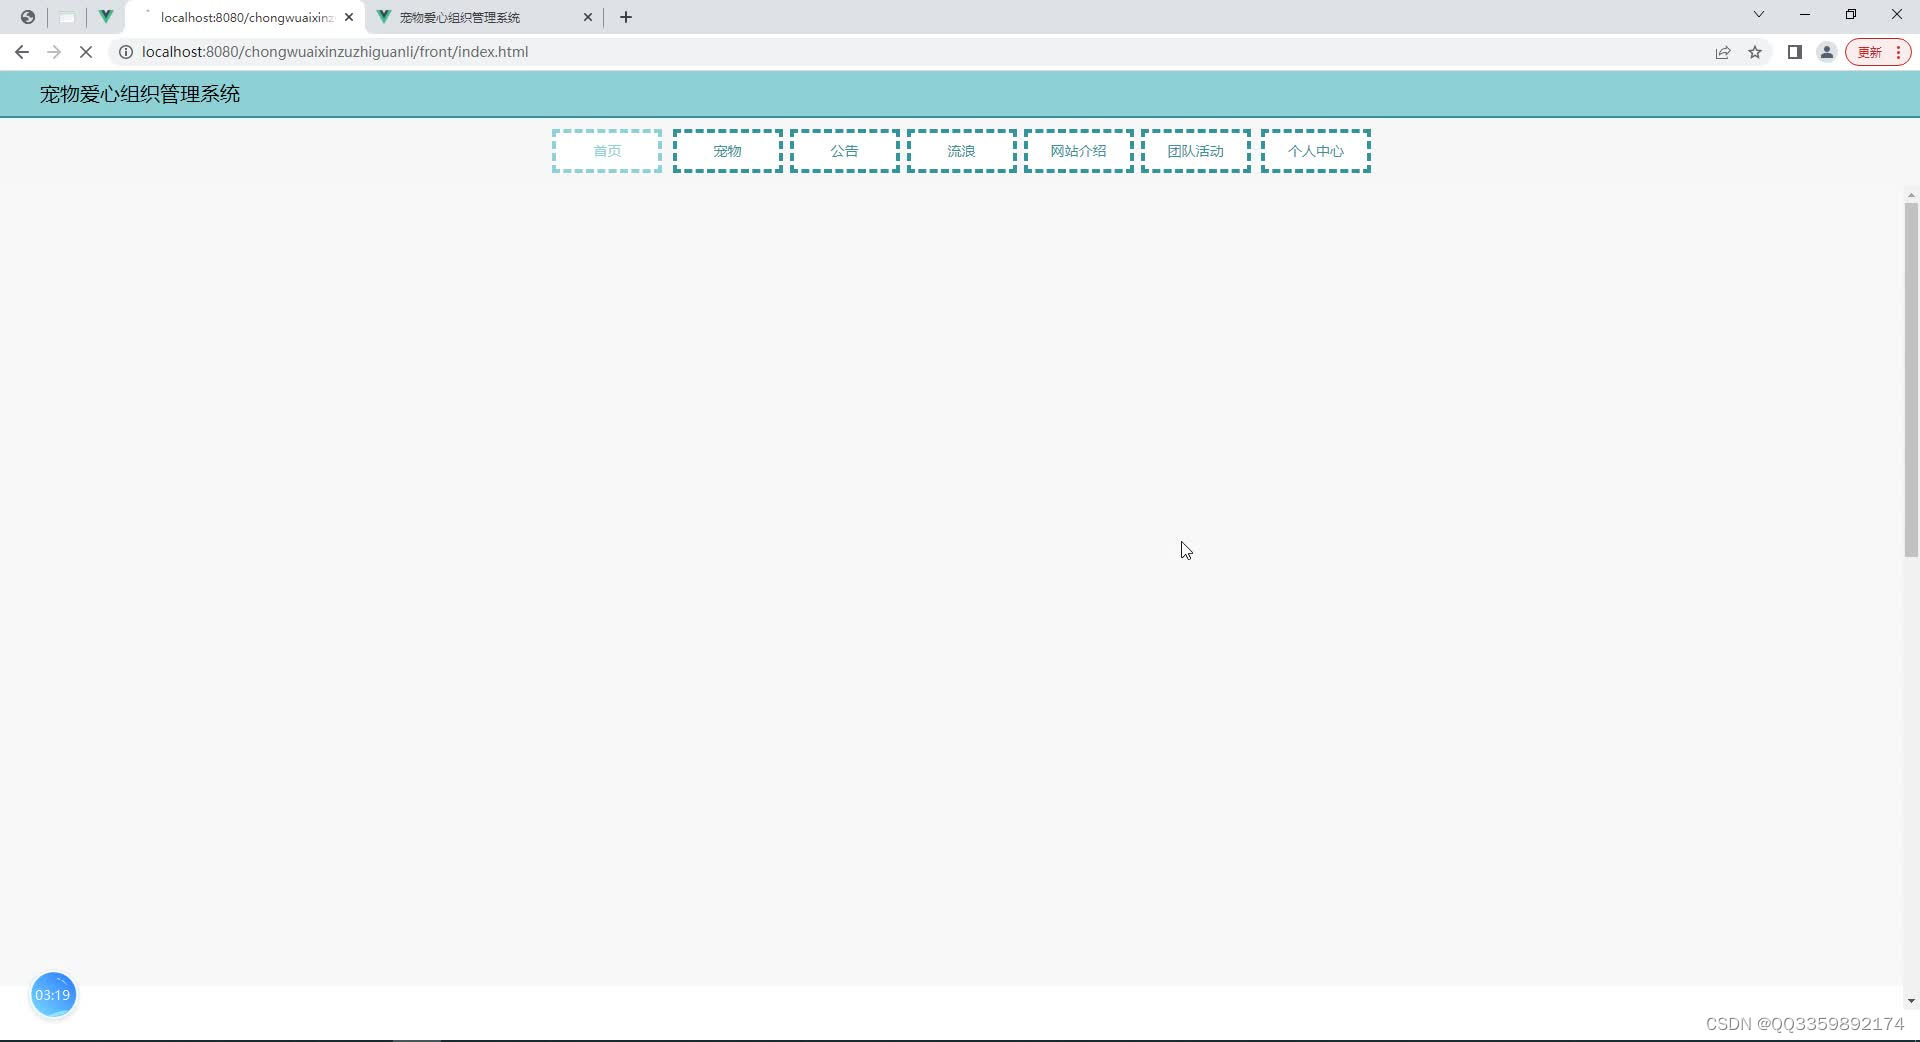Open the 团队活动 nav item
1920x1042 pixels.
(x=1196, y=151)
